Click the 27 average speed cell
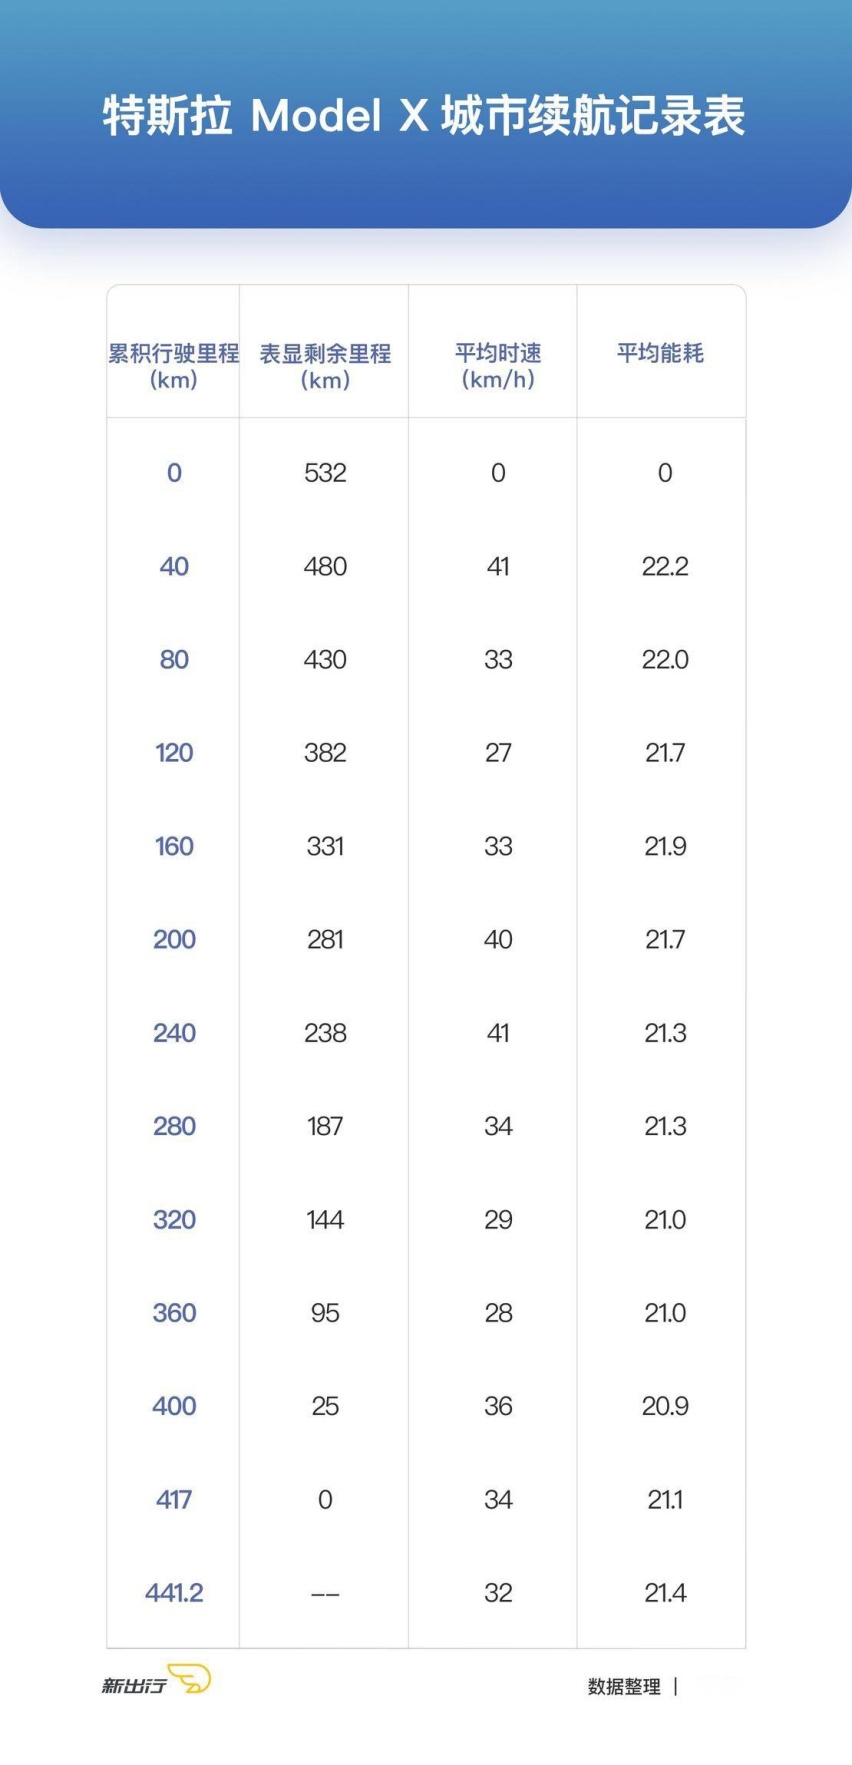Screen dimensions: 852x1765 pos(498,753)
